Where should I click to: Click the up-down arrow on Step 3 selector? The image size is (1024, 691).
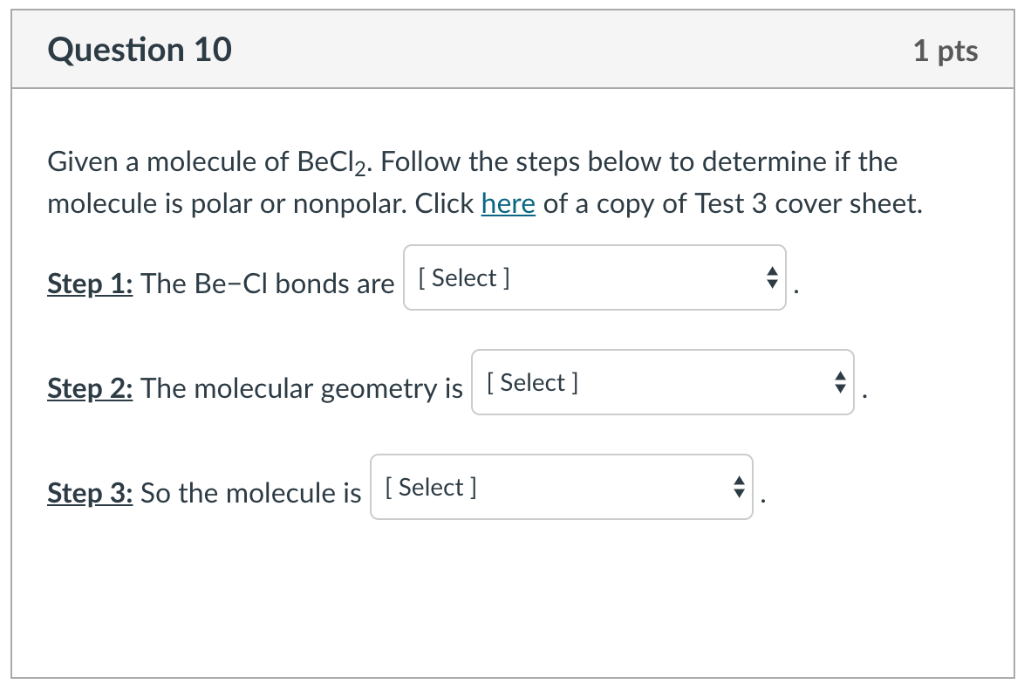(738, 487)
